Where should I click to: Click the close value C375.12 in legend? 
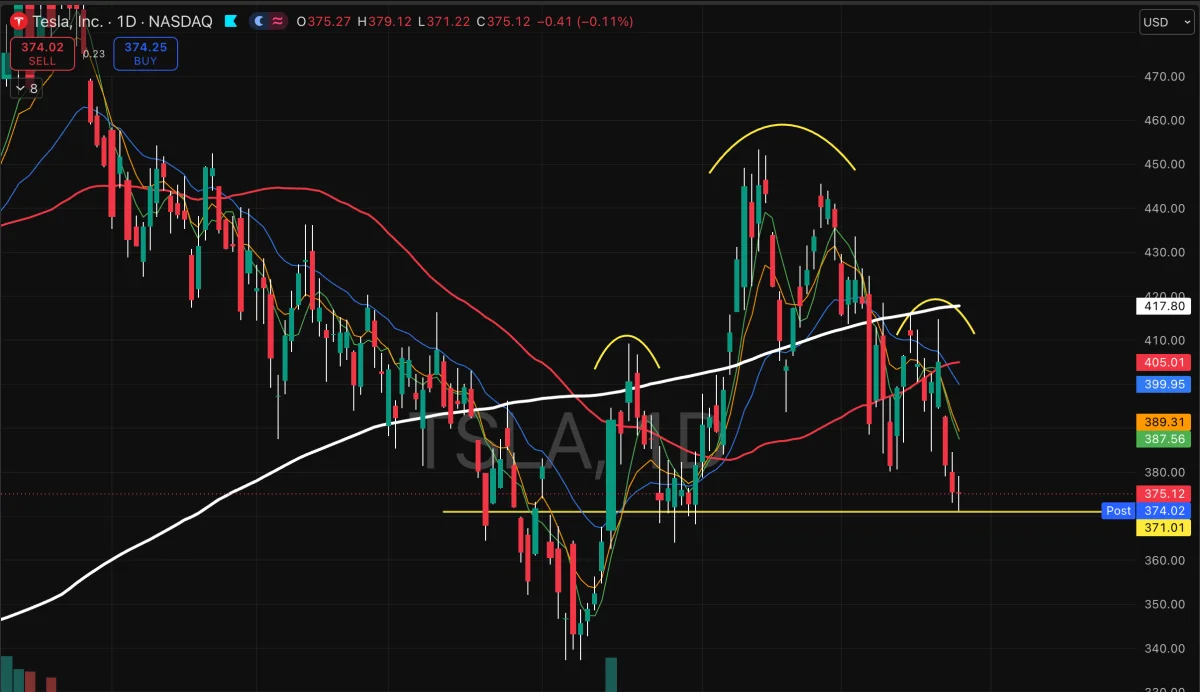503,21
